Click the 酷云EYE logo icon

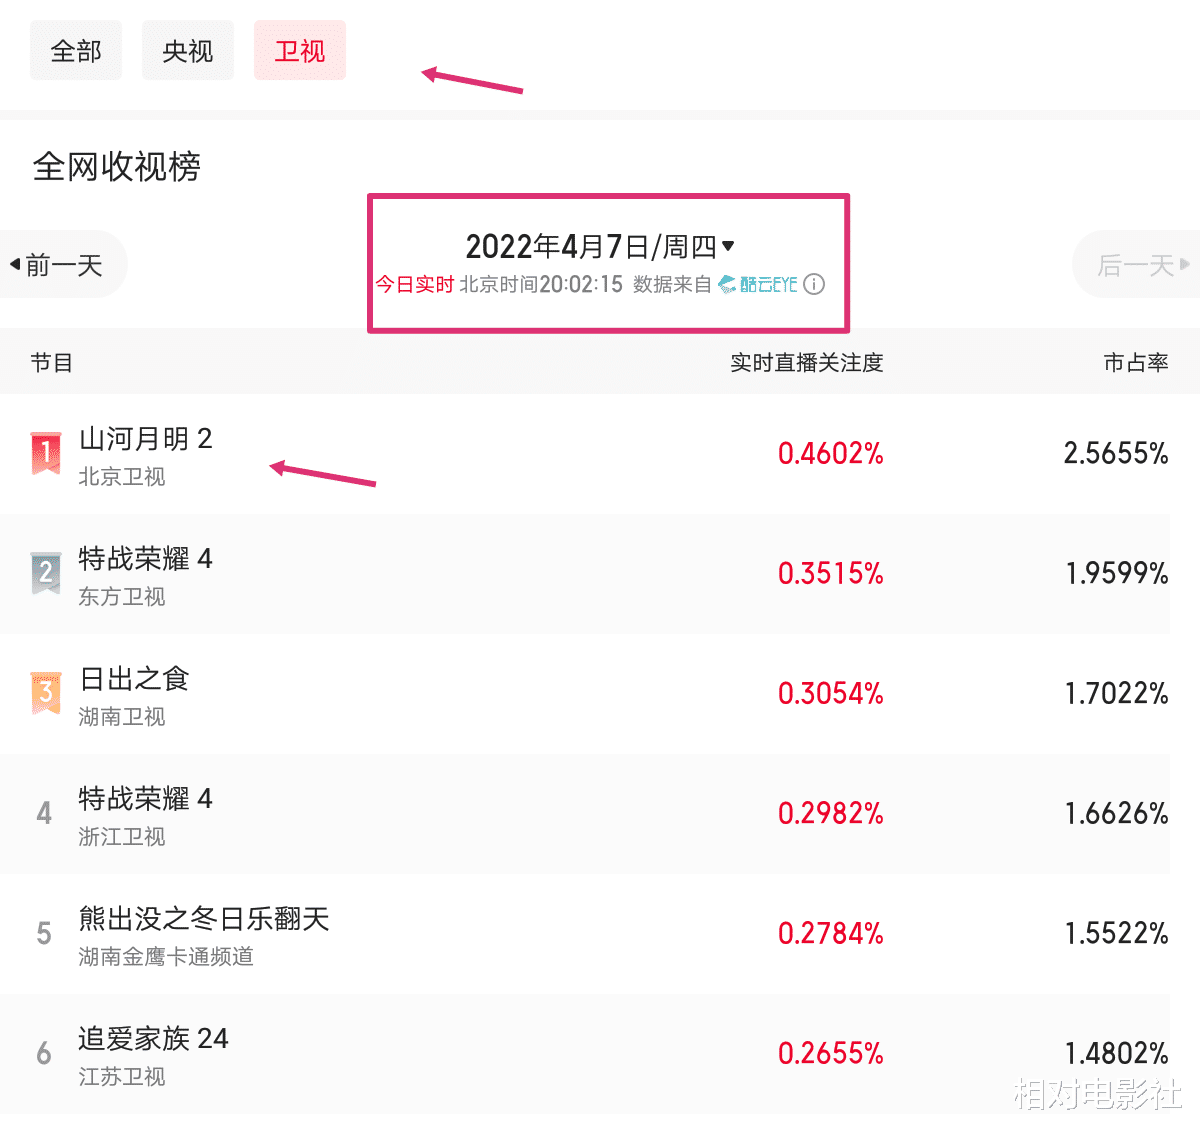727,285
